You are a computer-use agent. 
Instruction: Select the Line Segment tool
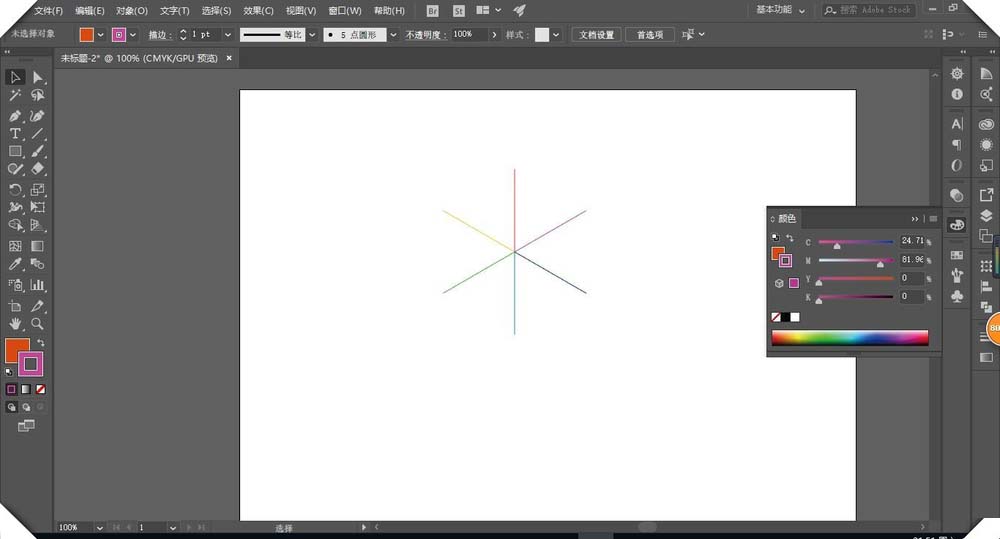click(38, 133)
